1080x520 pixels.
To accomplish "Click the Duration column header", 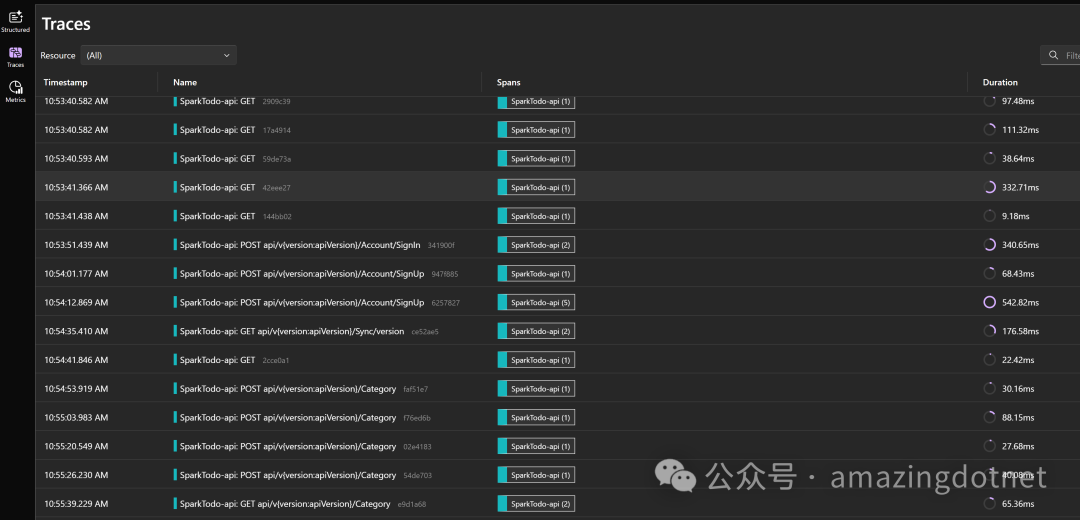I will pyautogui.click(x=1000, y=82).
